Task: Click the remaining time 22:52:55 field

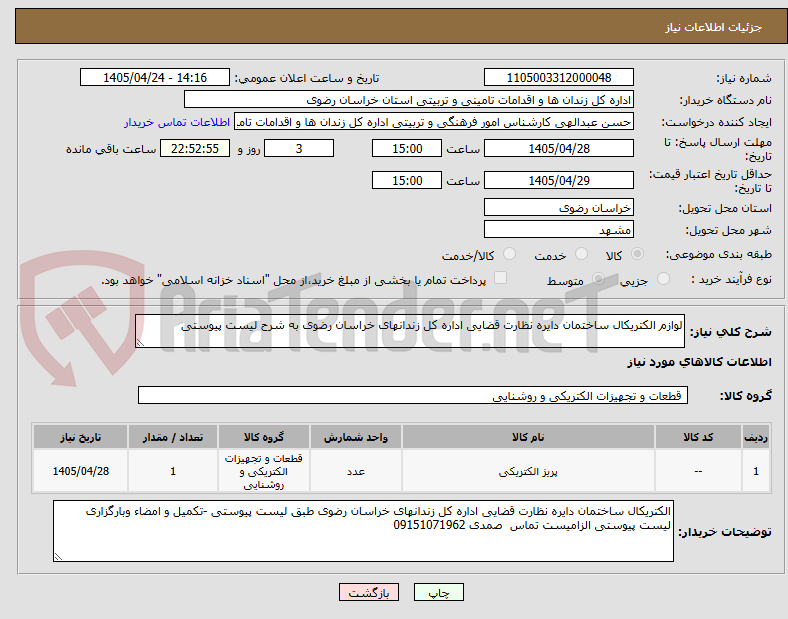Action: click(195, 149)
